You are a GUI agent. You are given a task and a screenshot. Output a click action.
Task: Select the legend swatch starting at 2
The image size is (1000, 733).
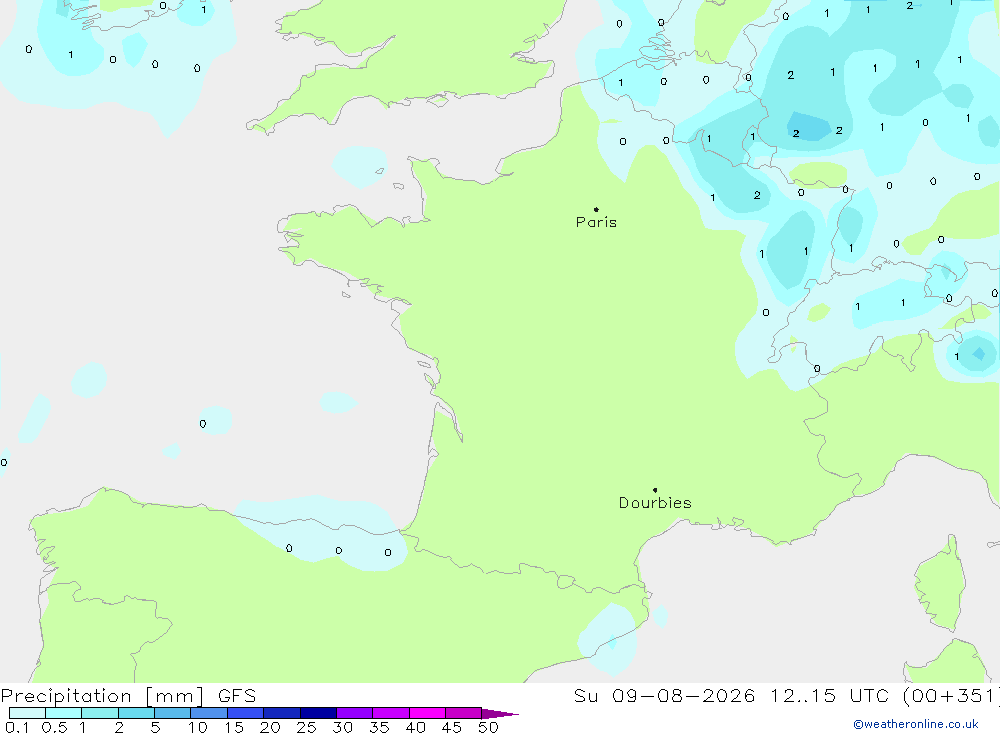pos(136,713)
